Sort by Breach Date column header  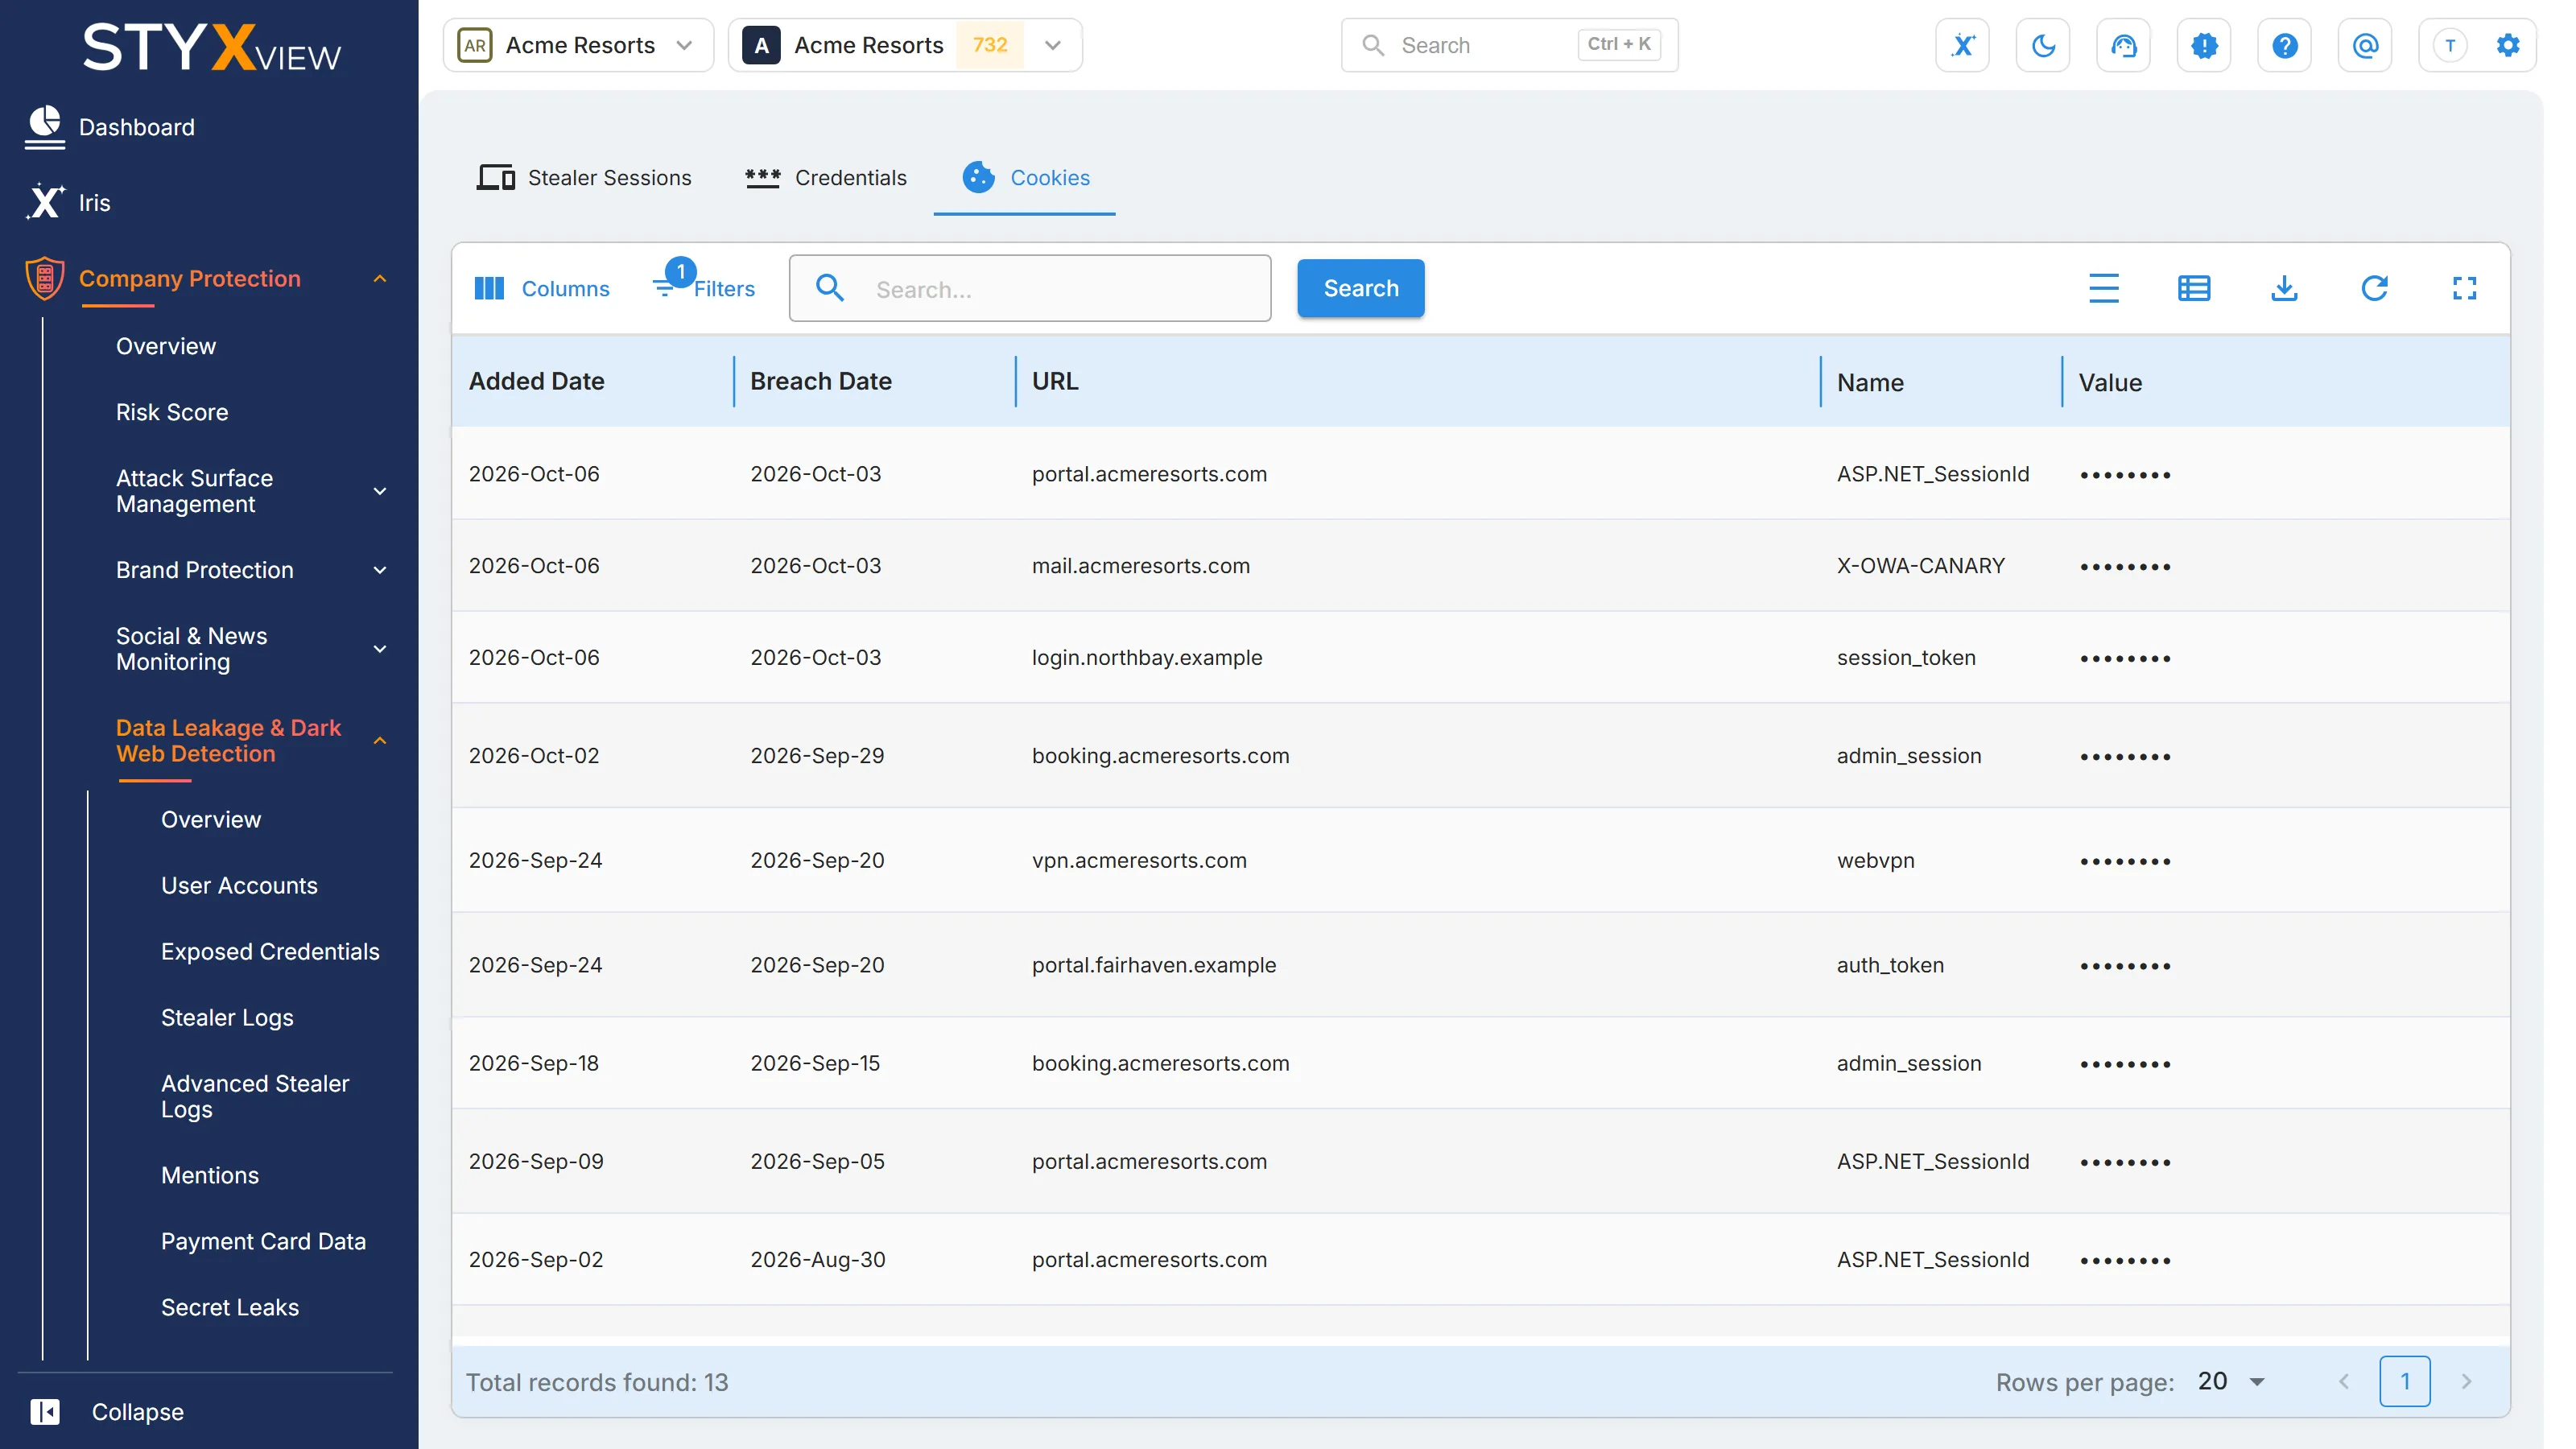click(x=820, y=381)
